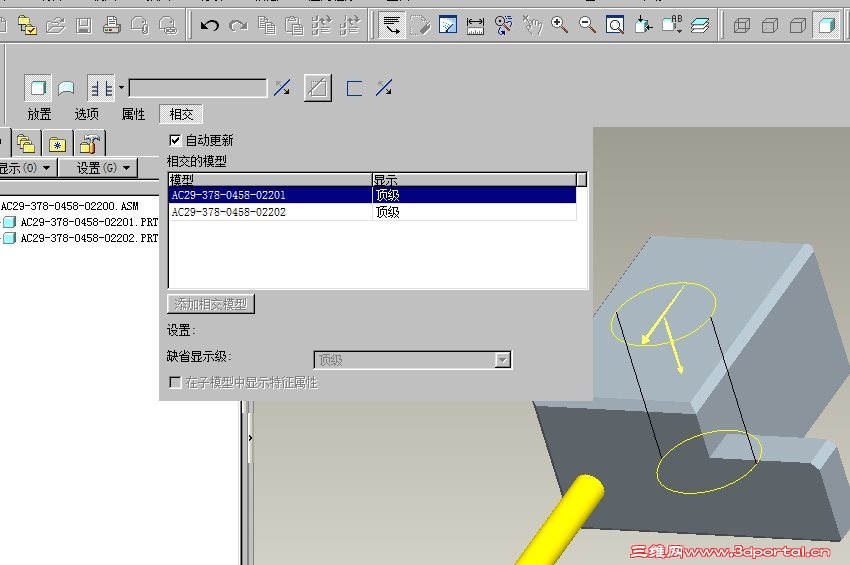Toggle extrude as solid
This screenshot has width=850, height=565.
click(x=38, y=88)
